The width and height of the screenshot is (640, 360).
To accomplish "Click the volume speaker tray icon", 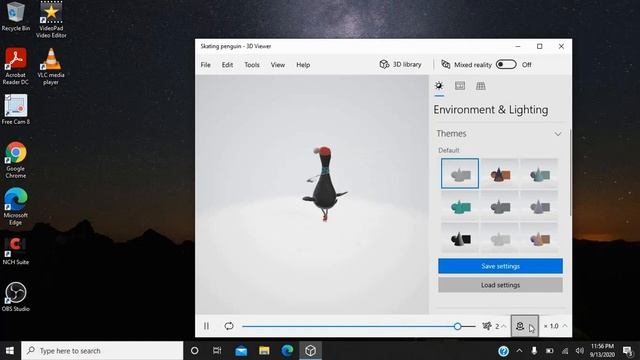I will [580, 351].
